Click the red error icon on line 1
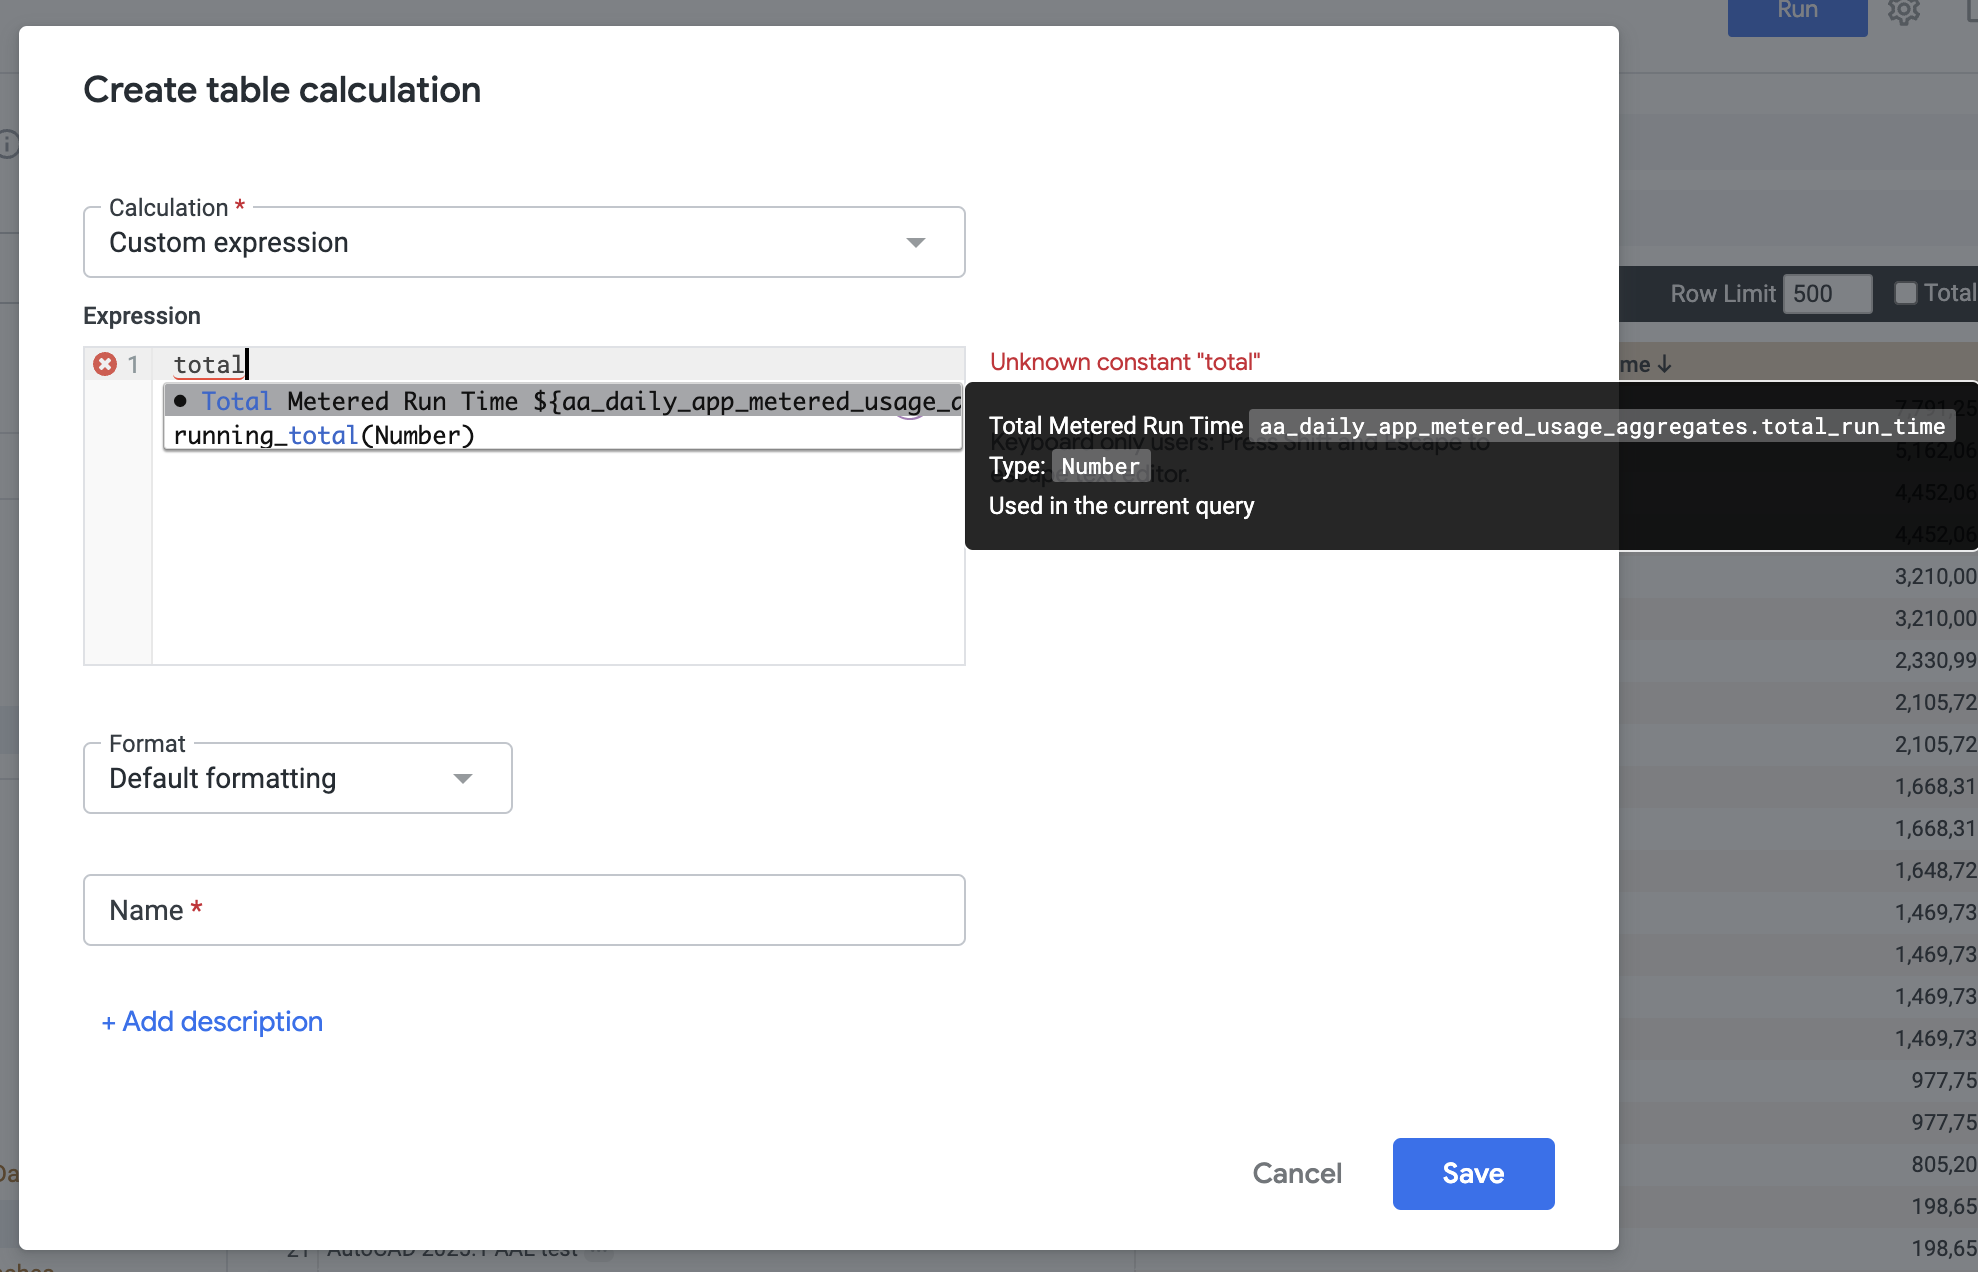Screen dimensions: 1978x1272 pyautogui.click(x=105, y=364)
